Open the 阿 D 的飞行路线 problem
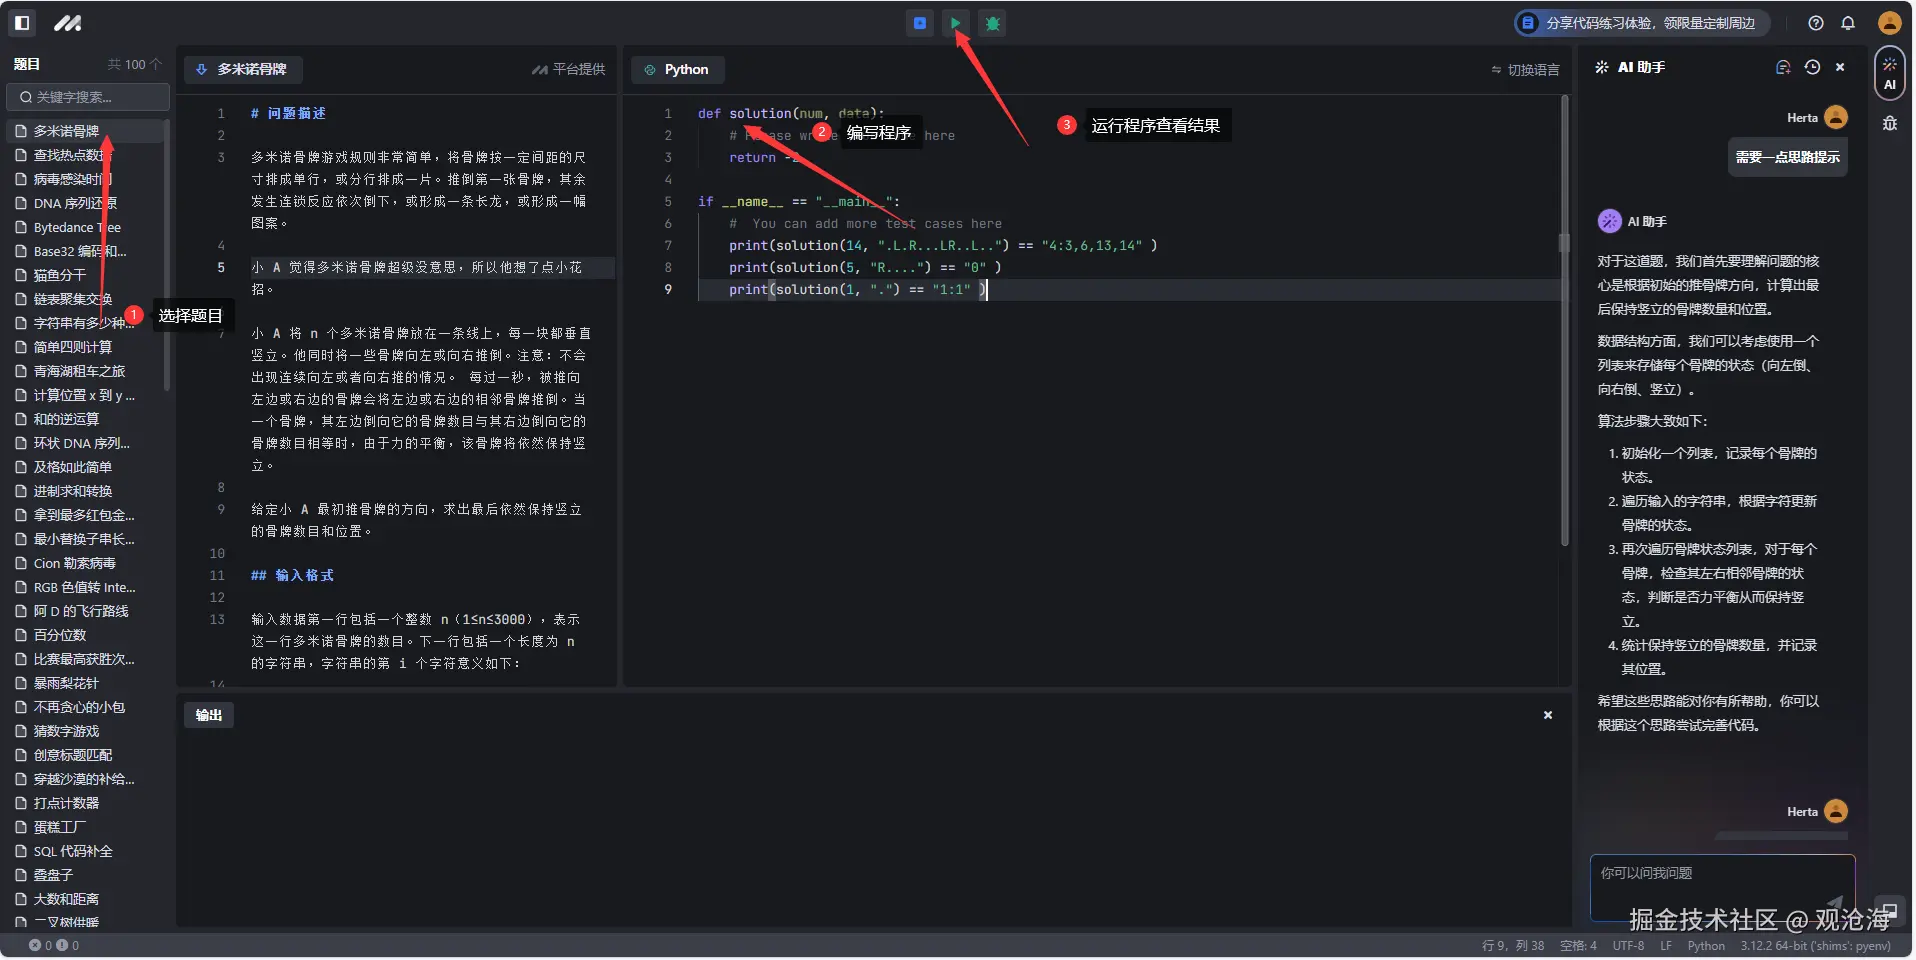This screenshot has height=960, width=1916. coord(84,611)
